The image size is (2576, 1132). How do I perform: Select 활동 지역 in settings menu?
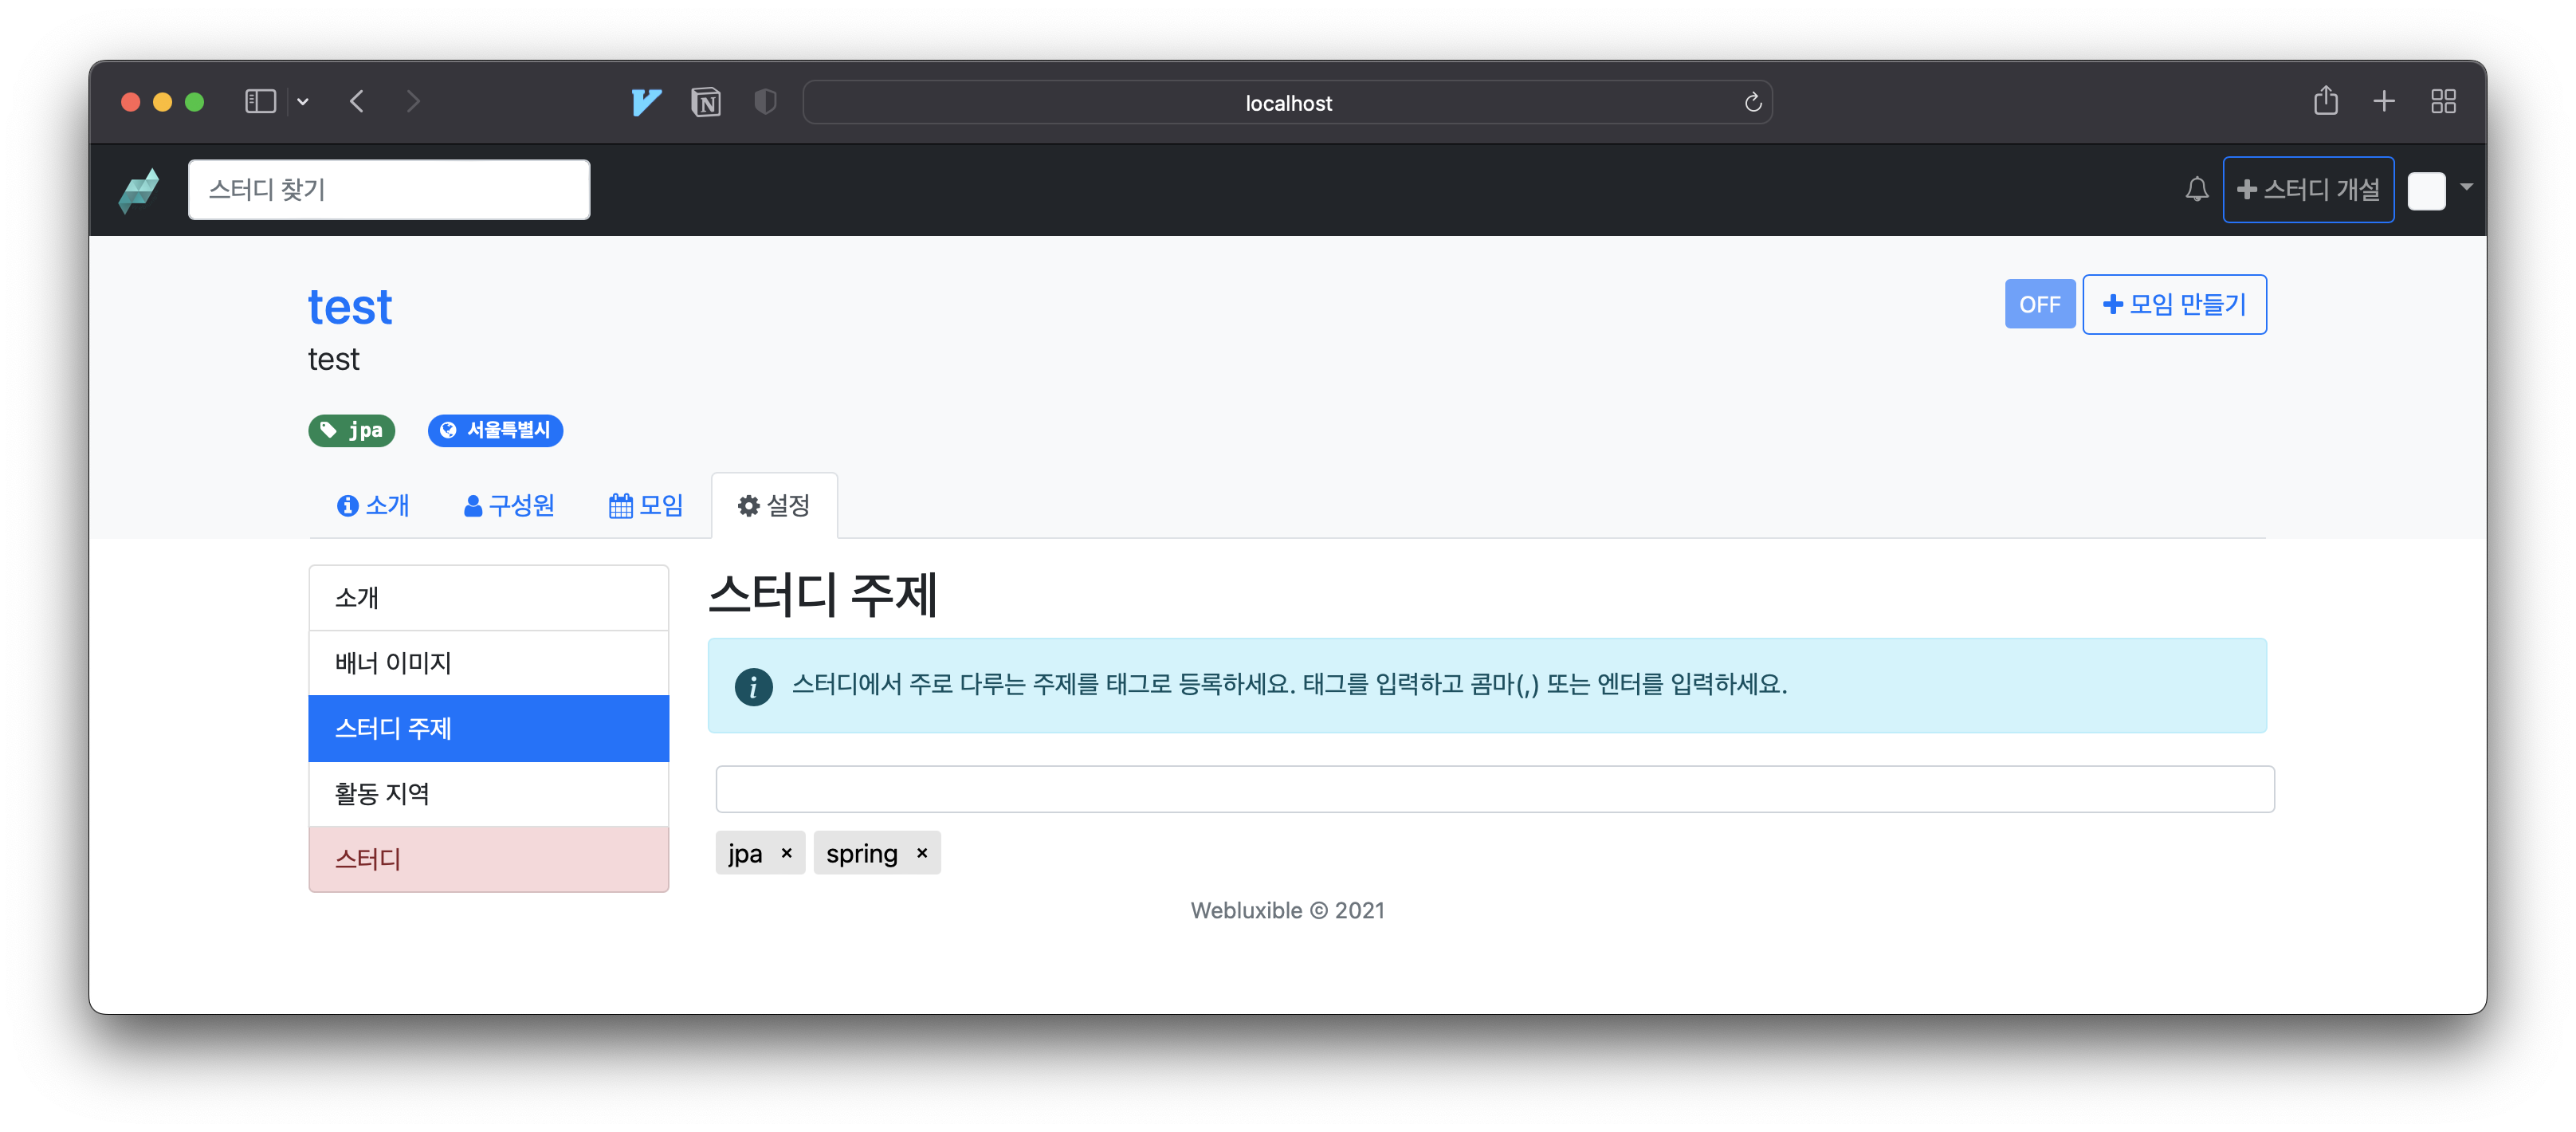pos(488,793)
